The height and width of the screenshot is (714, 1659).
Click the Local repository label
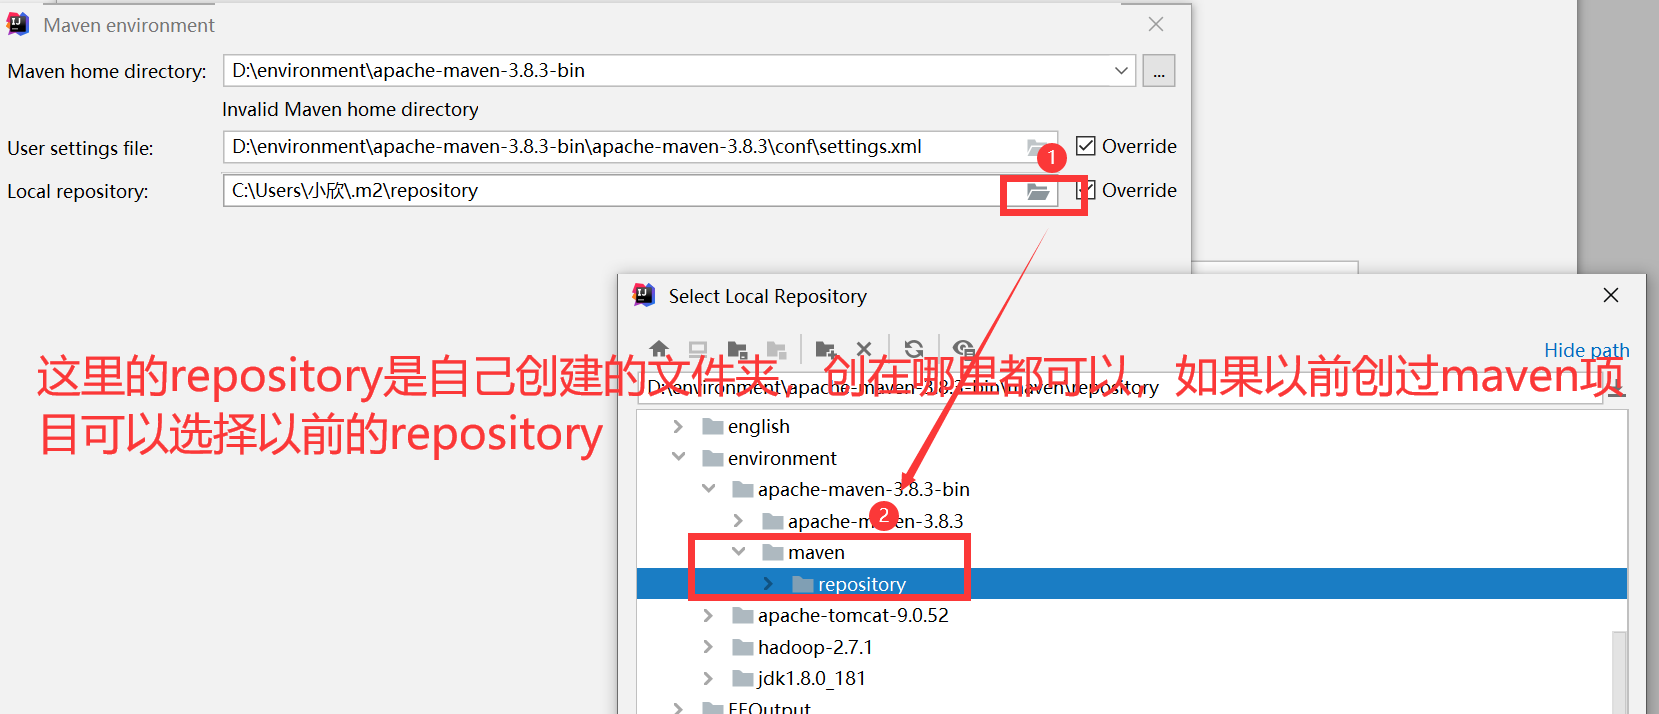(x=78, y=191)
